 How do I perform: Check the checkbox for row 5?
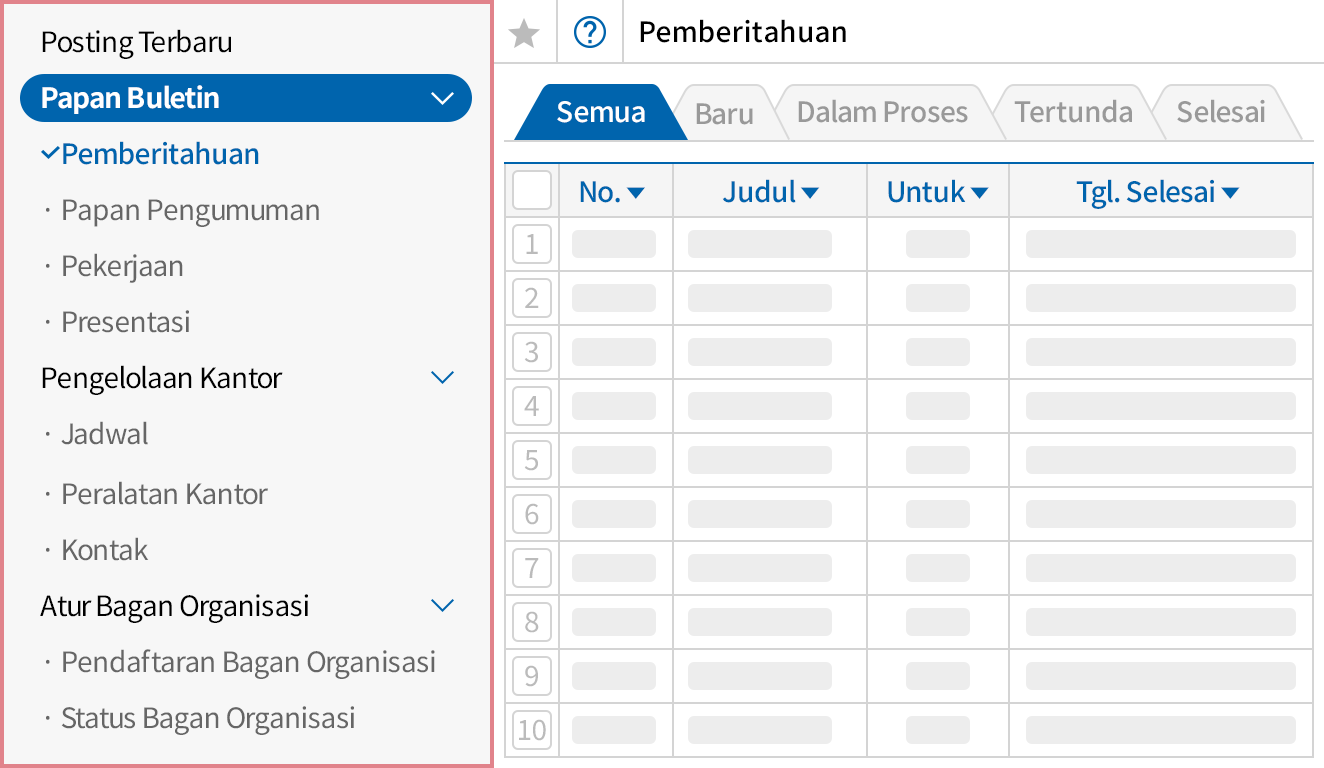tap(532, 460)
